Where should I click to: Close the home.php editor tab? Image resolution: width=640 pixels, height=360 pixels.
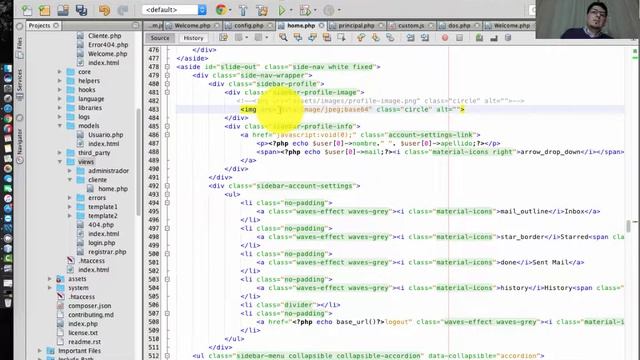pos(322,26)
